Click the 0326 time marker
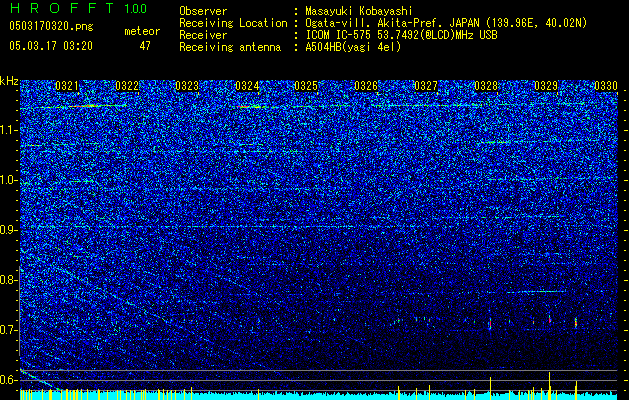Viewport: 629px width, 400px height. [366, 86]
